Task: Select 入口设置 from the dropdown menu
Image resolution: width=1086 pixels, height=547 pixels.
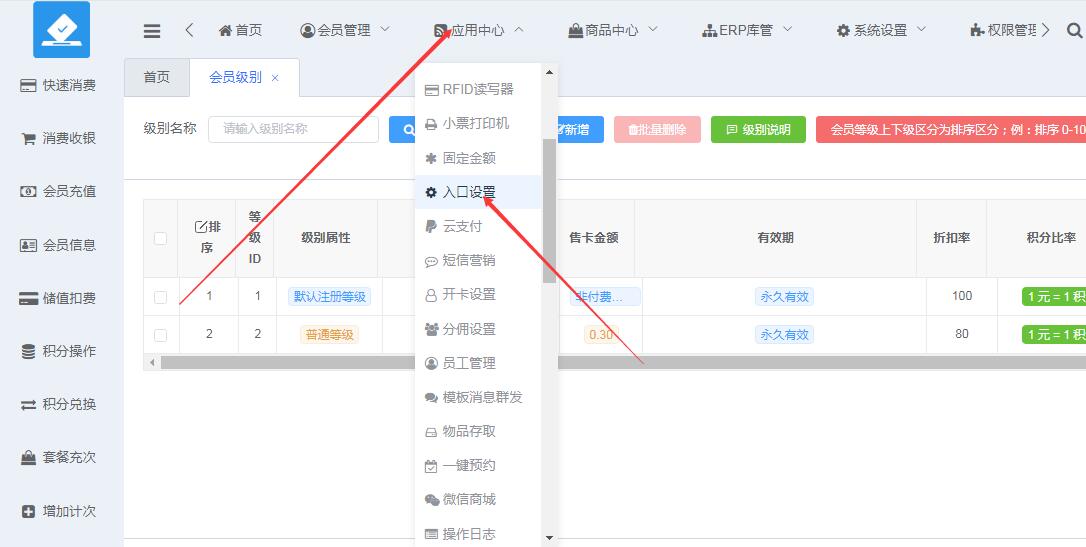Action: (x=469, y=193)
